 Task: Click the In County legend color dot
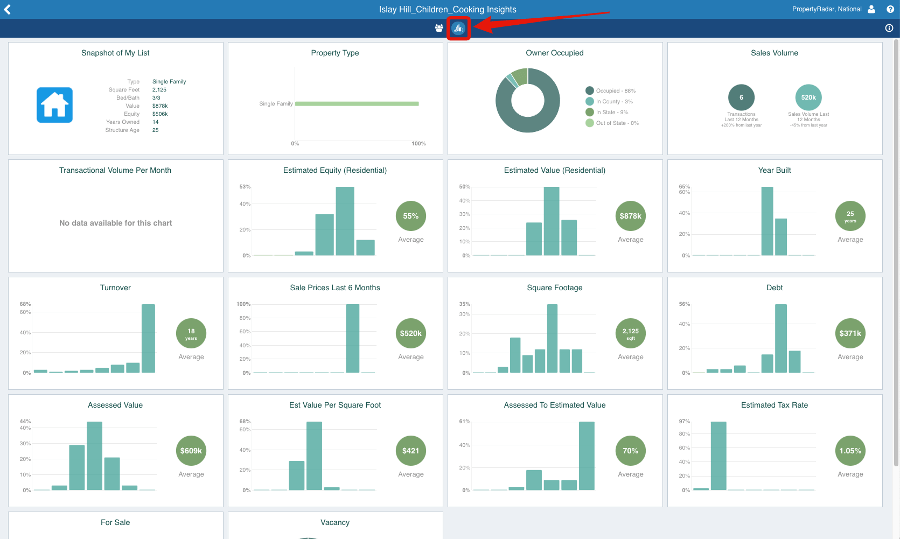[590, 101]
